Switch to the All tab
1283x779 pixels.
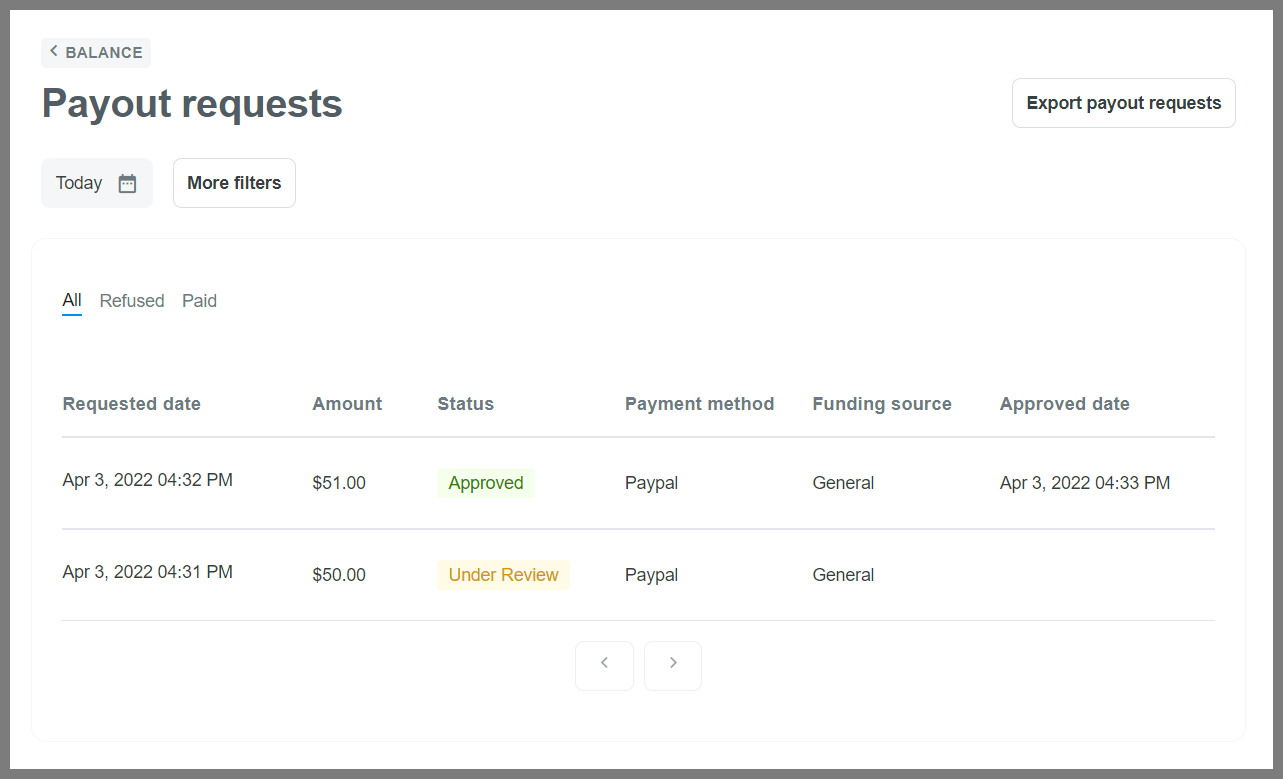point(72,301)
